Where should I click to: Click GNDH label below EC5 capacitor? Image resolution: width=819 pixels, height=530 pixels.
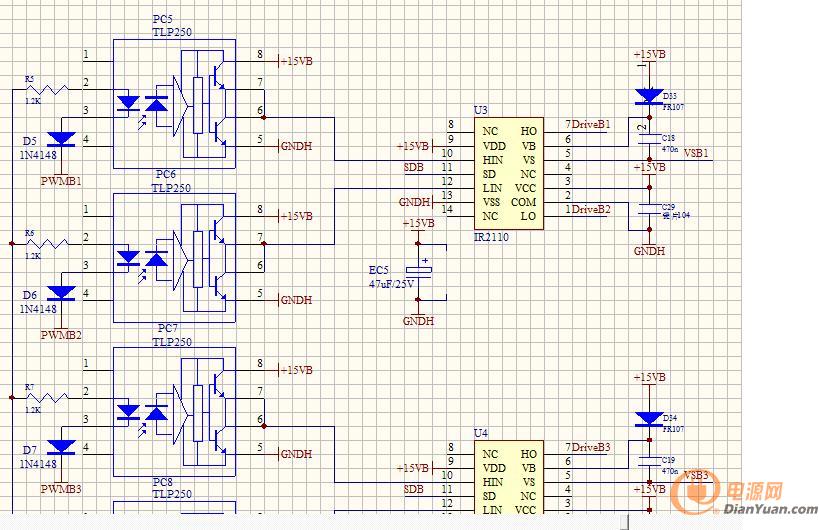(x=418, y=321)
